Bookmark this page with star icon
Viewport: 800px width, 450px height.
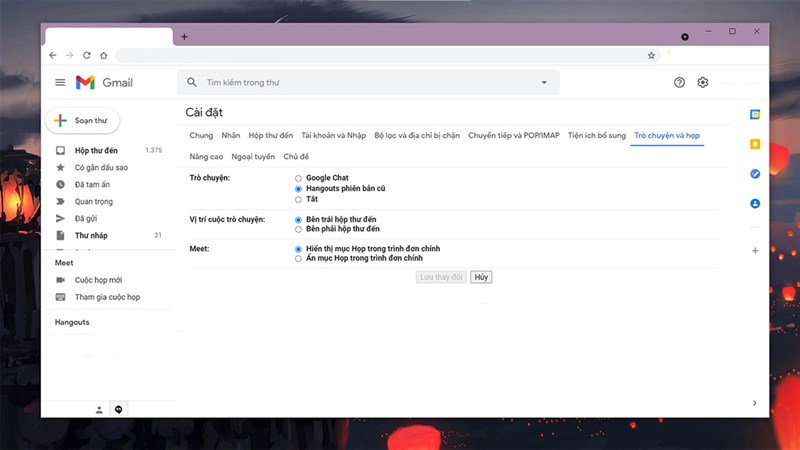tap(651, 56)
